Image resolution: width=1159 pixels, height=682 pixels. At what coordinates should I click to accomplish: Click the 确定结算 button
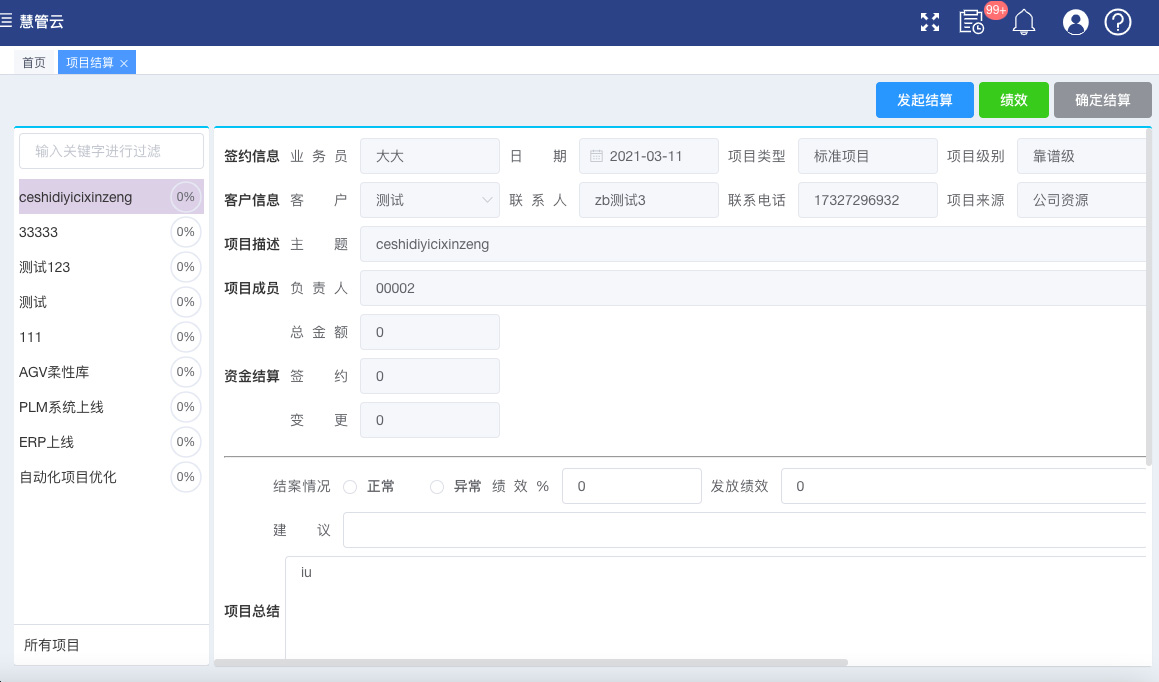tap(1103, 100)
